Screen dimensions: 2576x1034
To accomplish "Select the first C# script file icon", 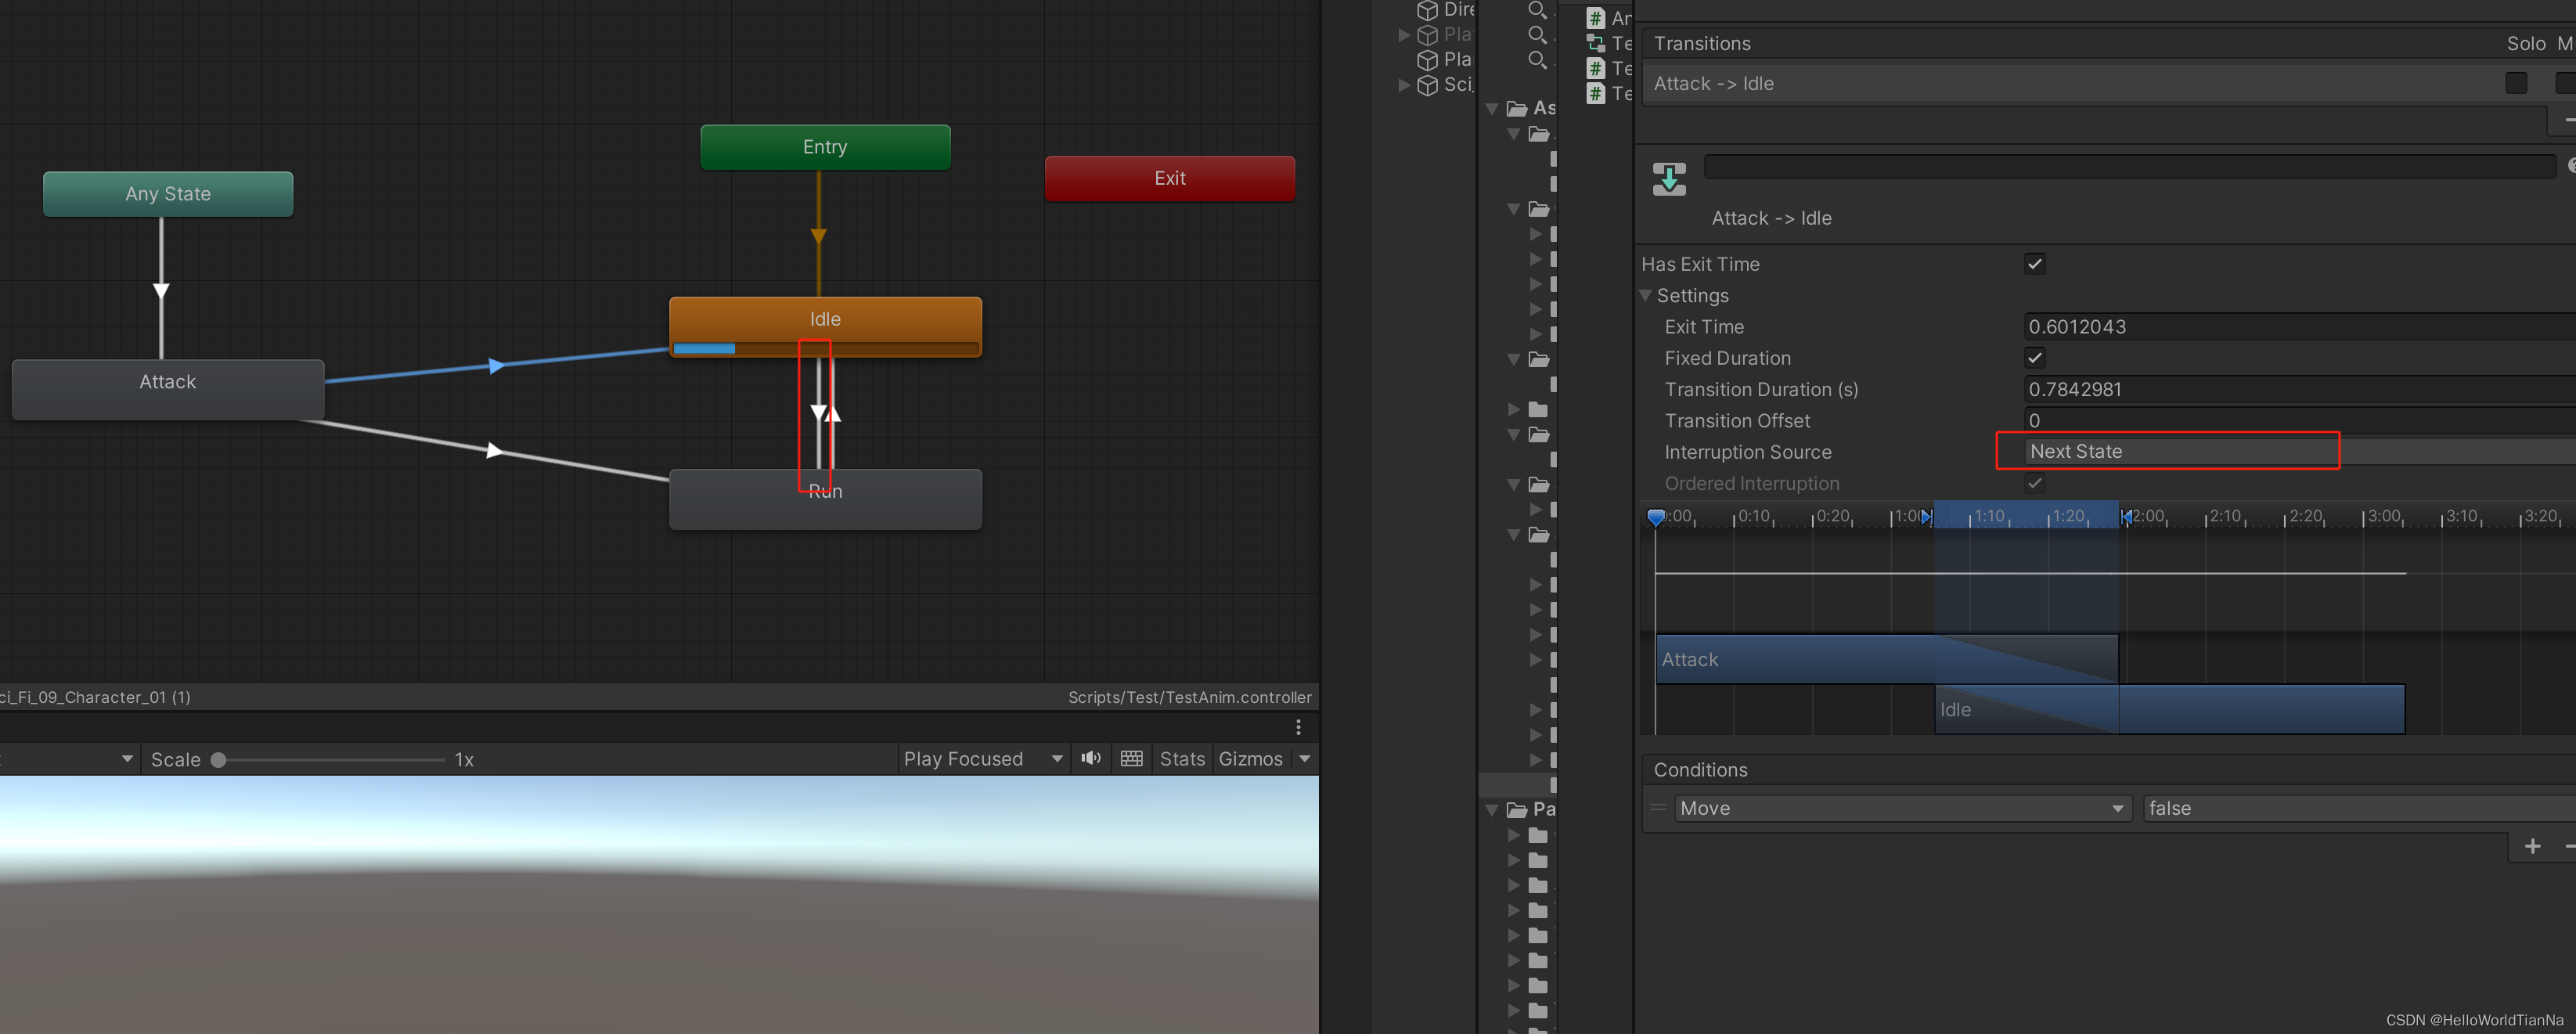I will [x=1596, y=18].
